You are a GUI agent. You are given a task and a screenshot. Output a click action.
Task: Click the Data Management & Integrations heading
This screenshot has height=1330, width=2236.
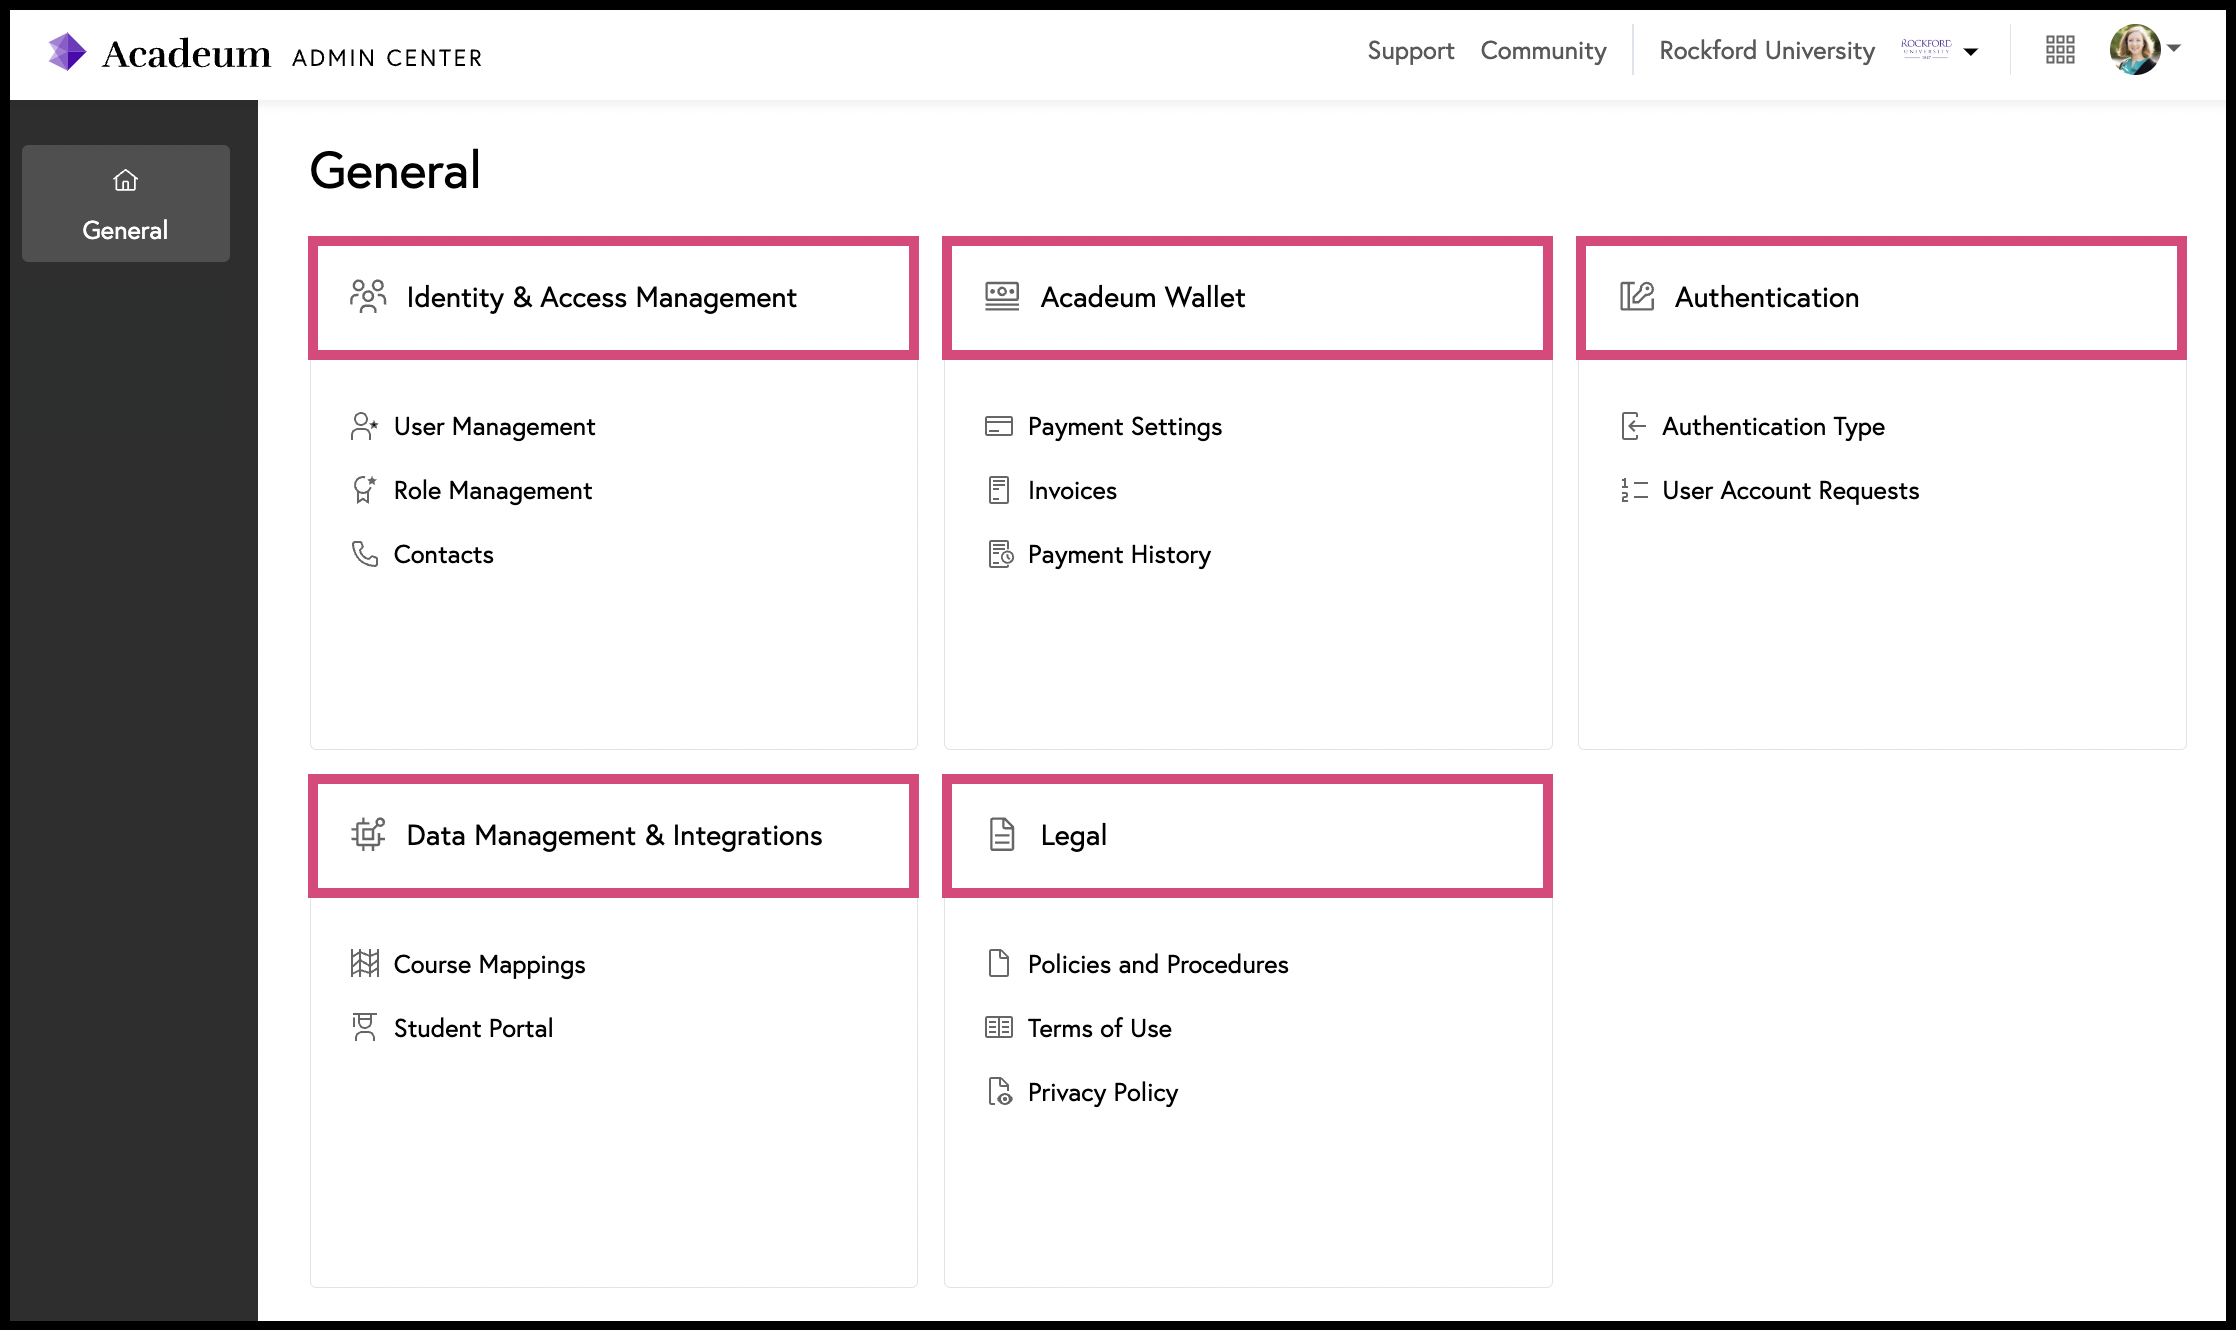coord(614,836)
